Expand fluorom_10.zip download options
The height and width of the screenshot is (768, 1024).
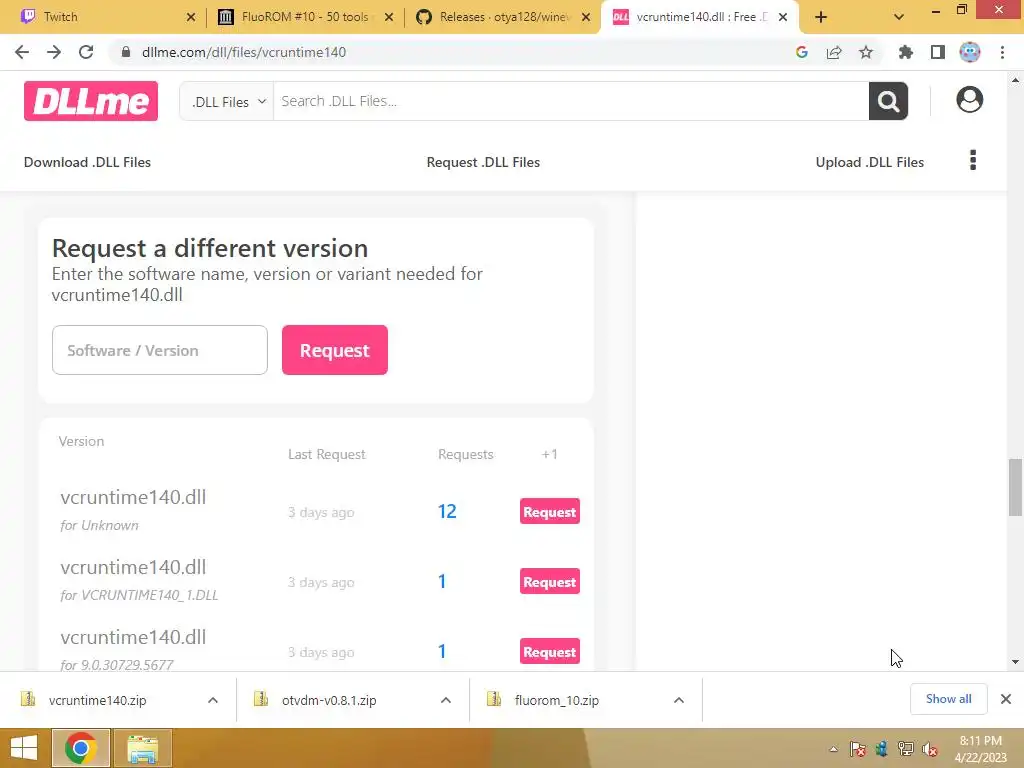tap(679, 700)
